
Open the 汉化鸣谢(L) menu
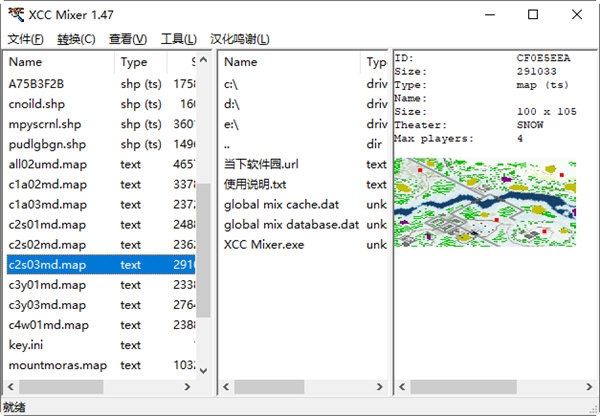point(240,39)
